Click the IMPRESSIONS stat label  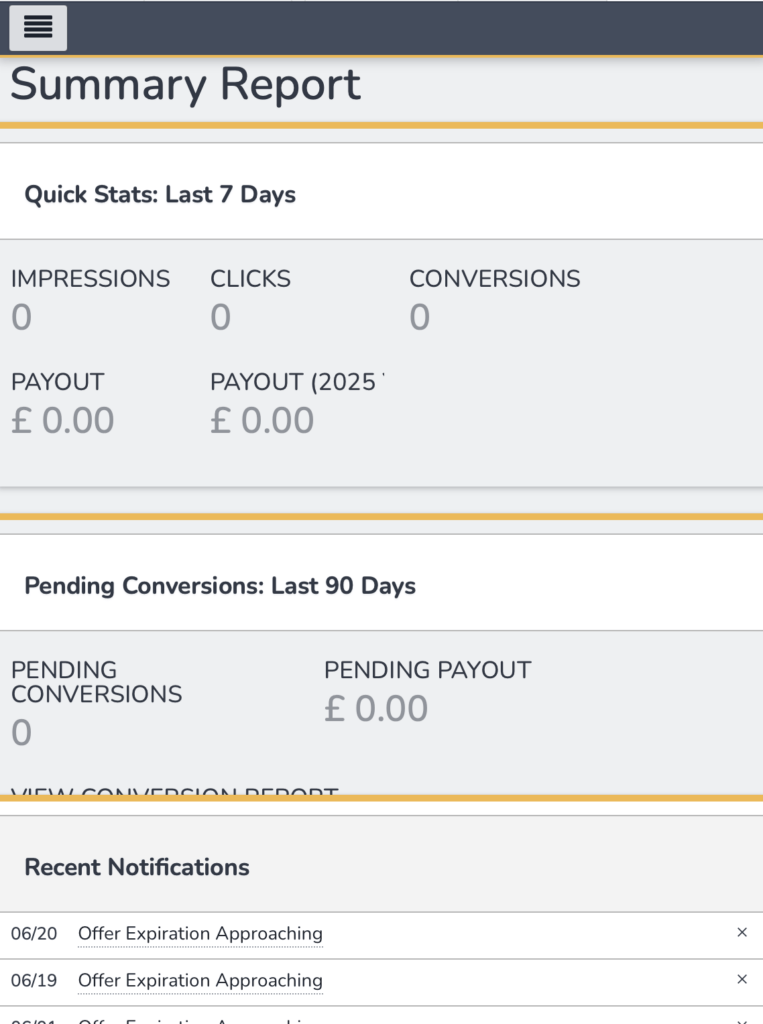coord(91,279)
